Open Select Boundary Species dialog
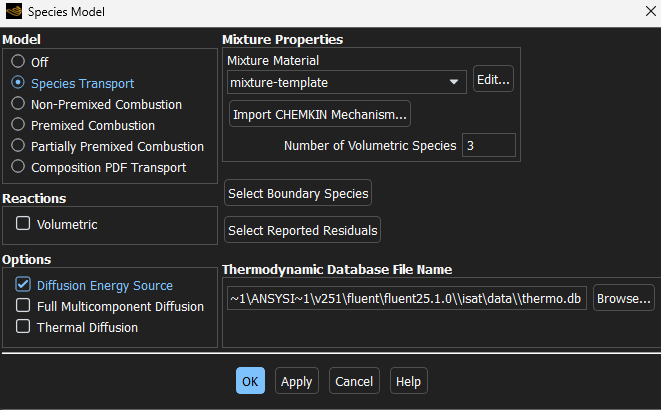Image resolution: width=661 pixels, height=410 pixels. pyautogui.click(x=298, y=193)
